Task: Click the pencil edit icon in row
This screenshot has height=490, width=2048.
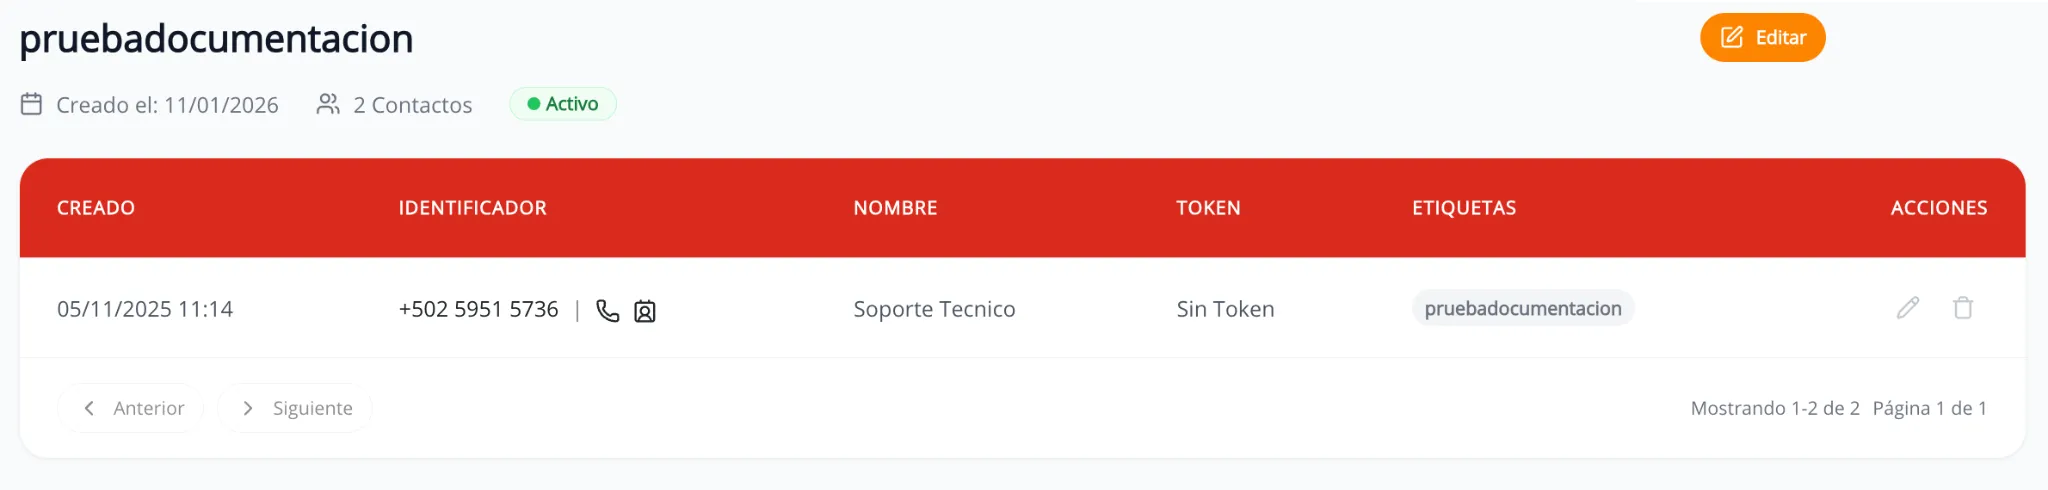Action: click(1908, 308)
